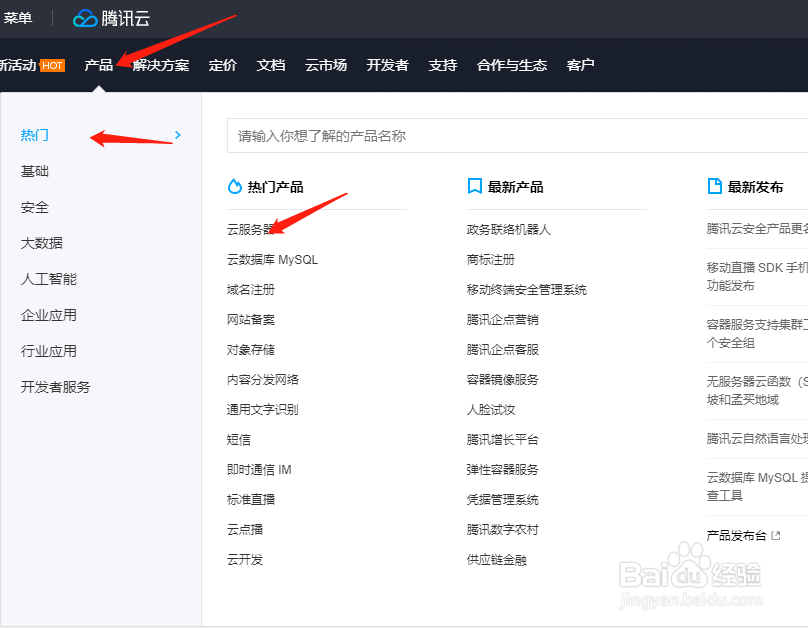Open the 标准直播 product link

pyautogui.click(x=251, y=499)
